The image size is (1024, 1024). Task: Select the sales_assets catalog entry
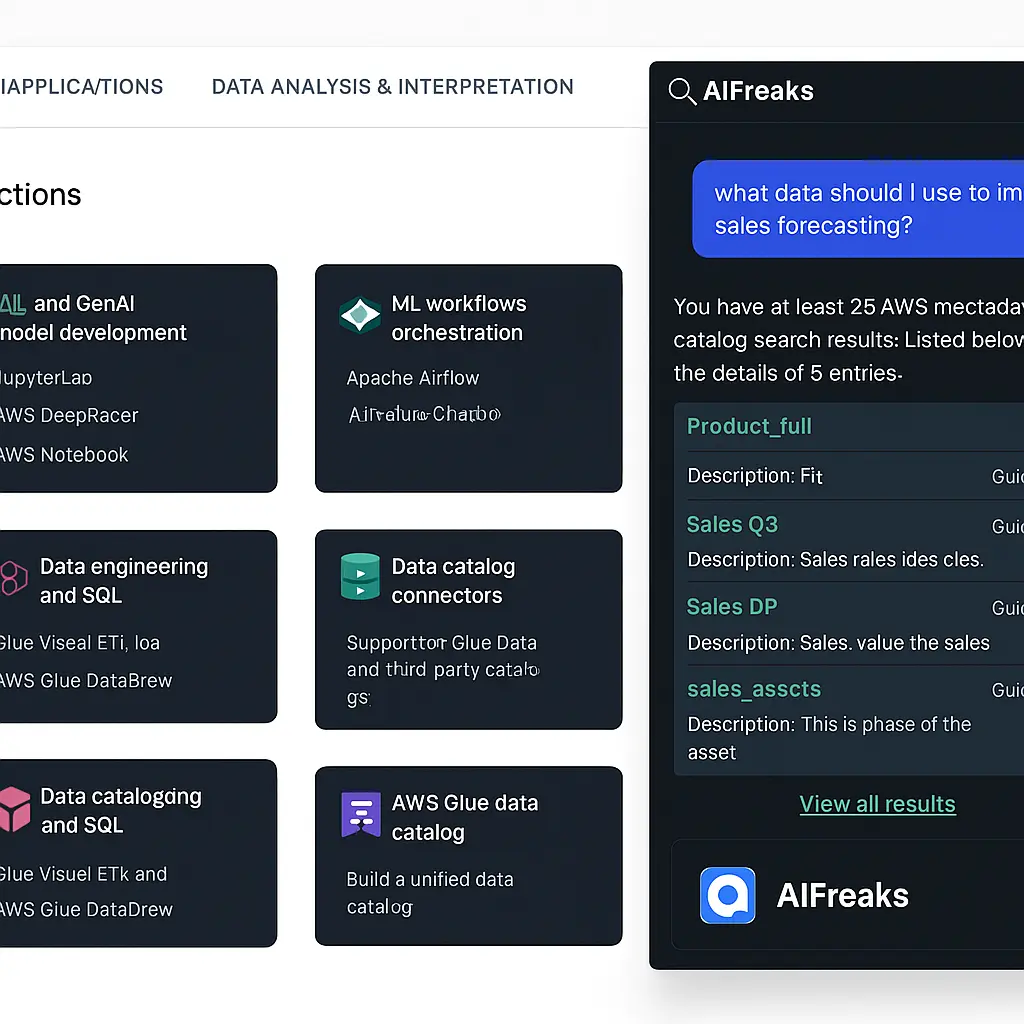tap(754, 689)
